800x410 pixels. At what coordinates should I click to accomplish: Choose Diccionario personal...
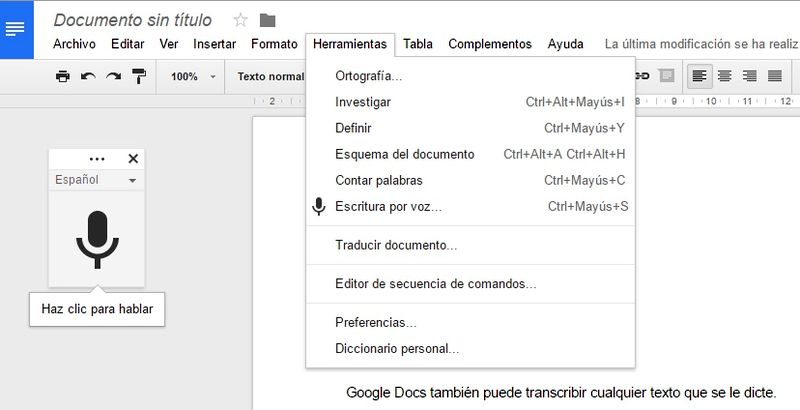[x=470, y=349]
